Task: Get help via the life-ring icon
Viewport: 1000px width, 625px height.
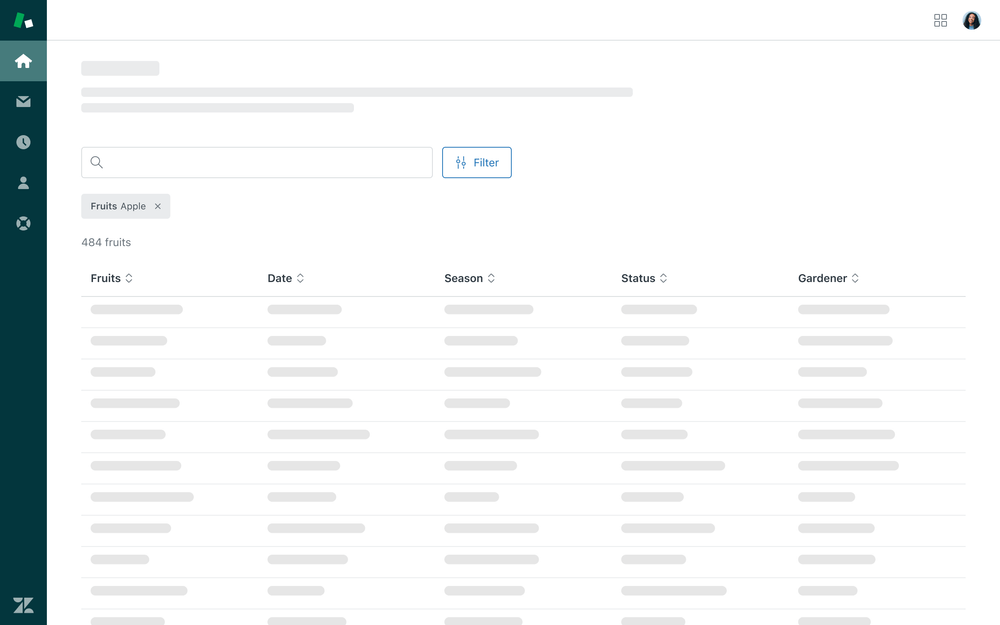Action: (x=22, y=223)
